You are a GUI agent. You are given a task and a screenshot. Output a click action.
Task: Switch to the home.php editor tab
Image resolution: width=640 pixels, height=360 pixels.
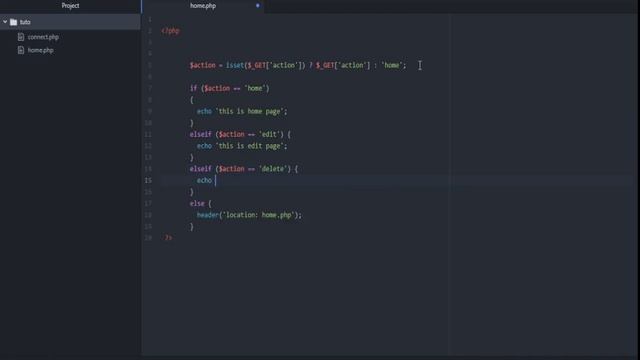tap(203, 6)
